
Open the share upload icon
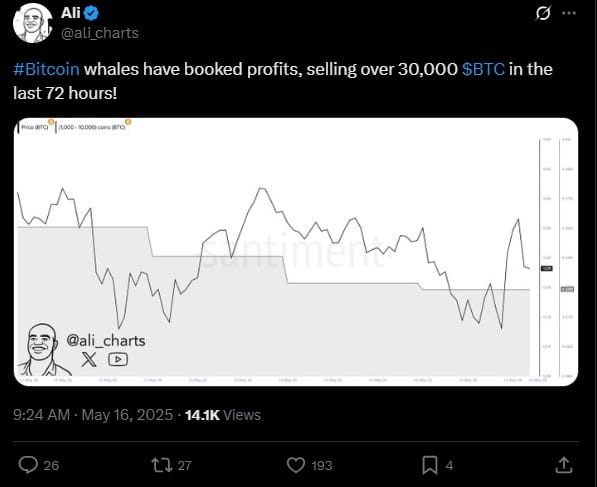pos(564,465)
